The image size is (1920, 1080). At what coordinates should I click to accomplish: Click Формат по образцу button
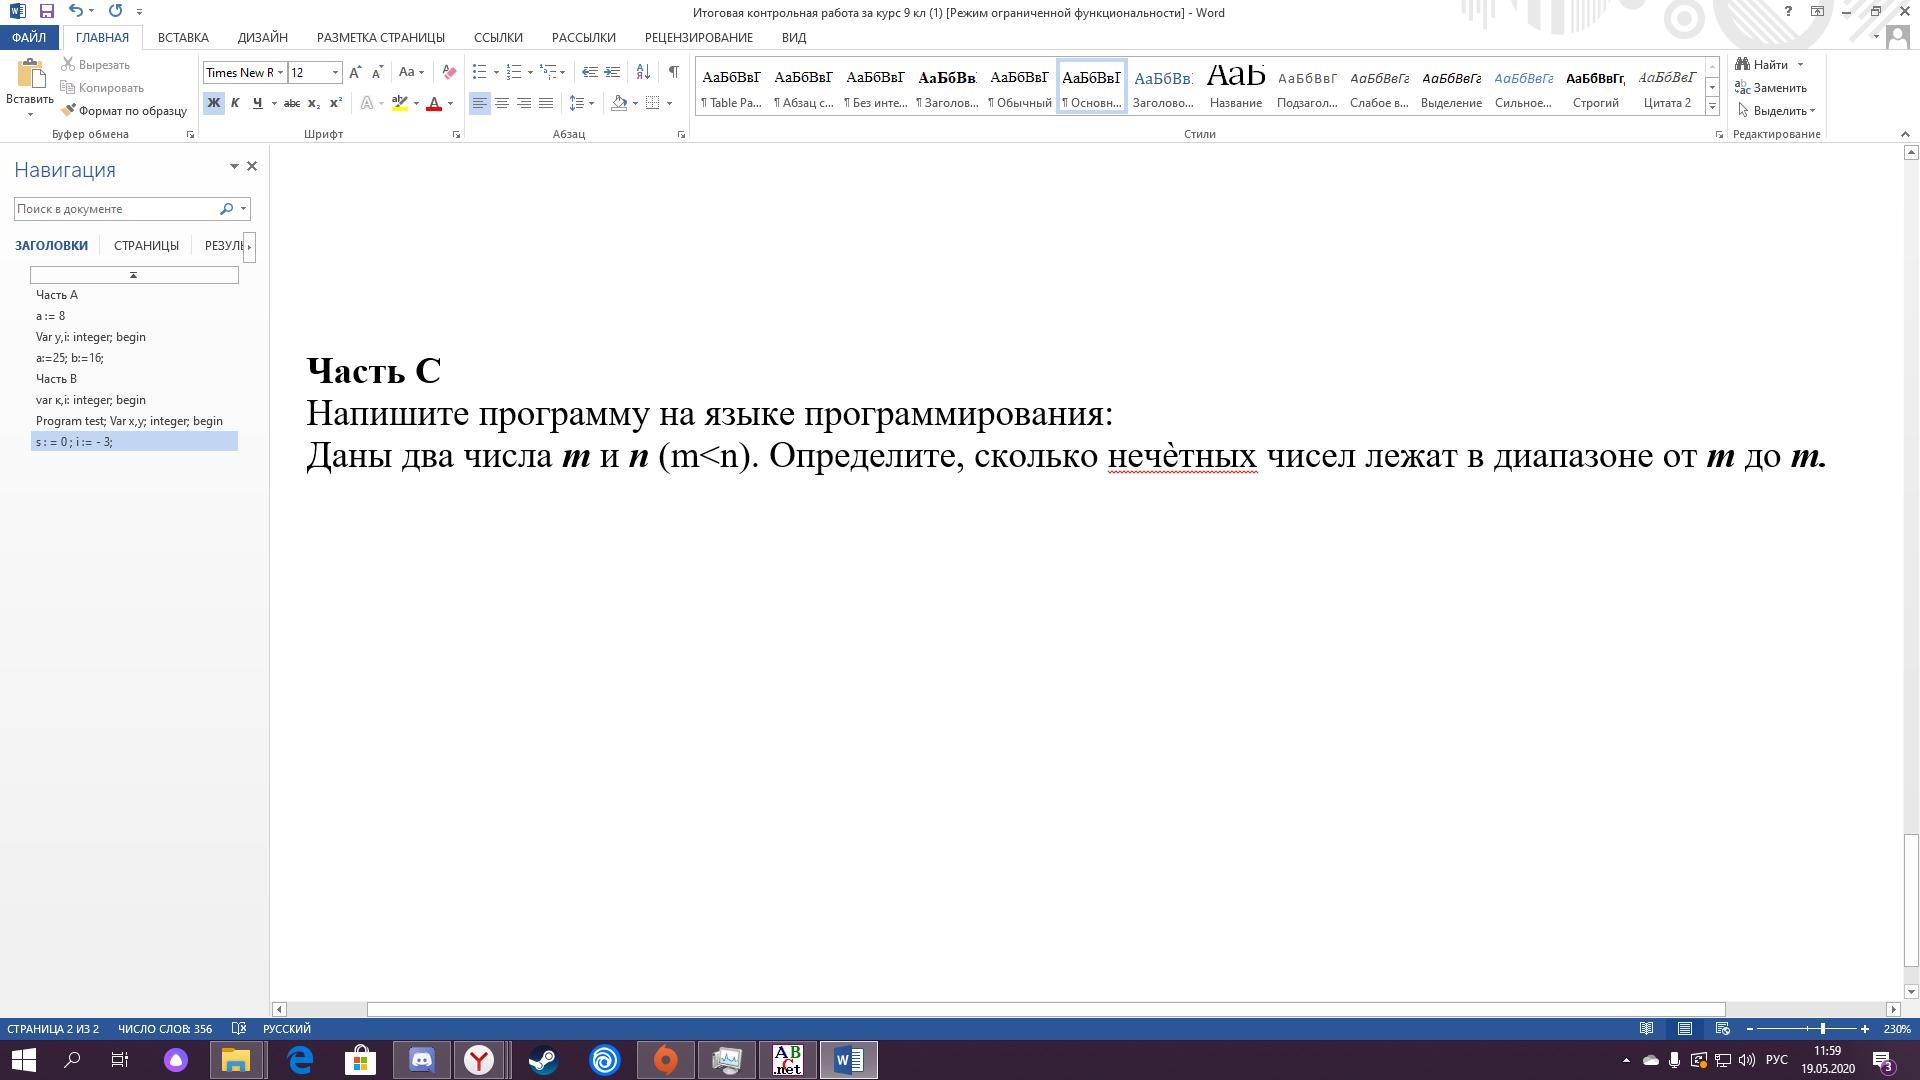tap(124, 111)
